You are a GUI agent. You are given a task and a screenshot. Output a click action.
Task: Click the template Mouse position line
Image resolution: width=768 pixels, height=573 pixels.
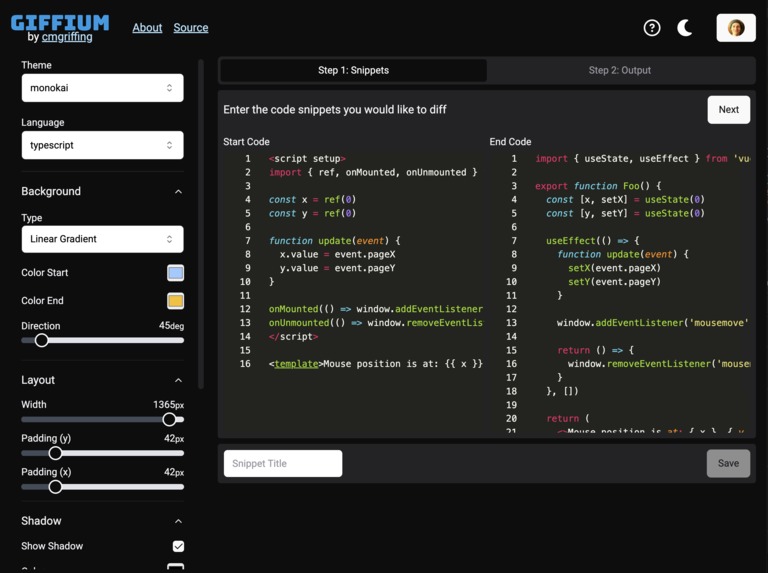pos(376,364)
